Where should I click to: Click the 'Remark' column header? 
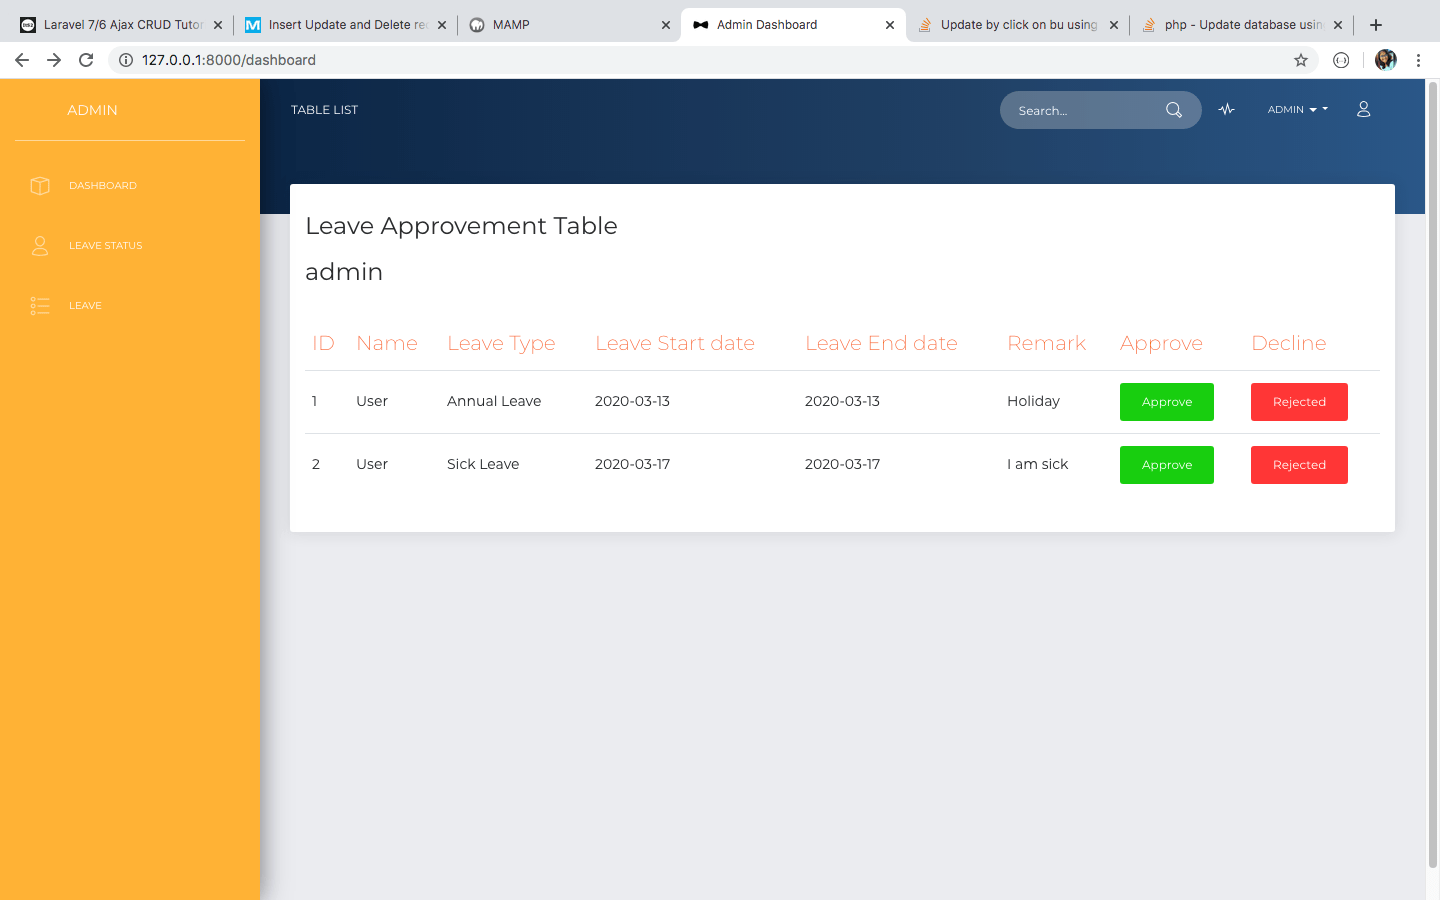tap(1046, 344)
